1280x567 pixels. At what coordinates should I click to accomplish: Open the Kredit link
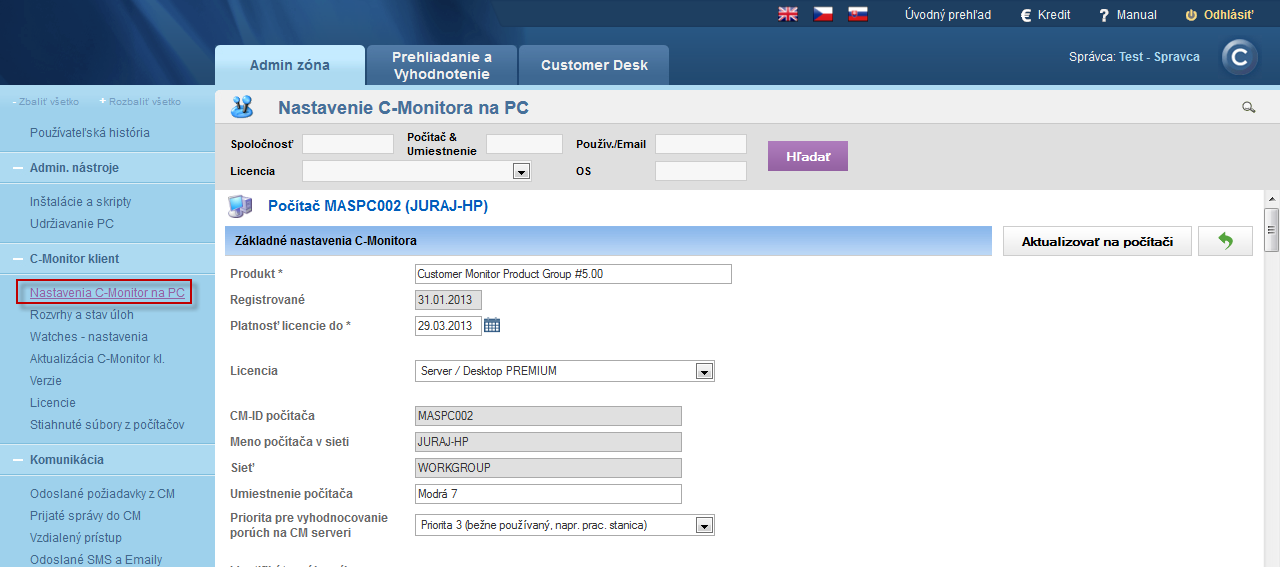[1046, 15]
